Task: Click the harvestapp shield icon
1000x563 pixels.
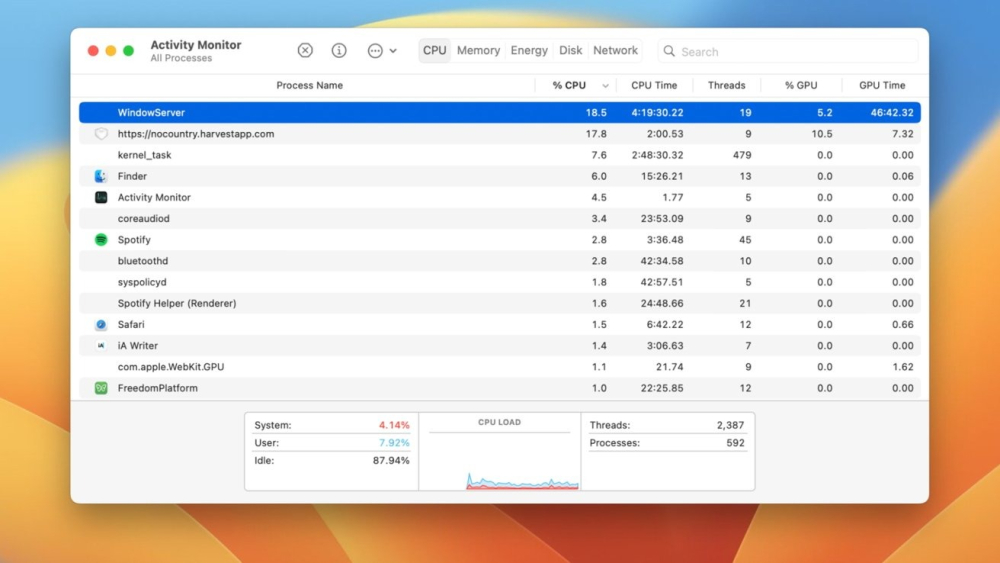Action: (x=101, y=134)
